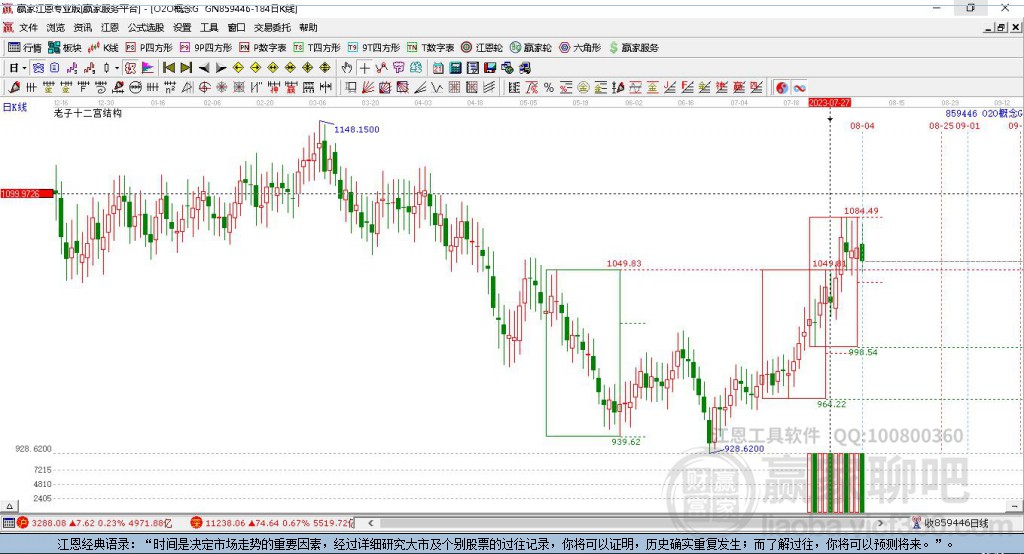Click the 928.6200 low price label
The image size is (1024, 554).
[744, 449]
